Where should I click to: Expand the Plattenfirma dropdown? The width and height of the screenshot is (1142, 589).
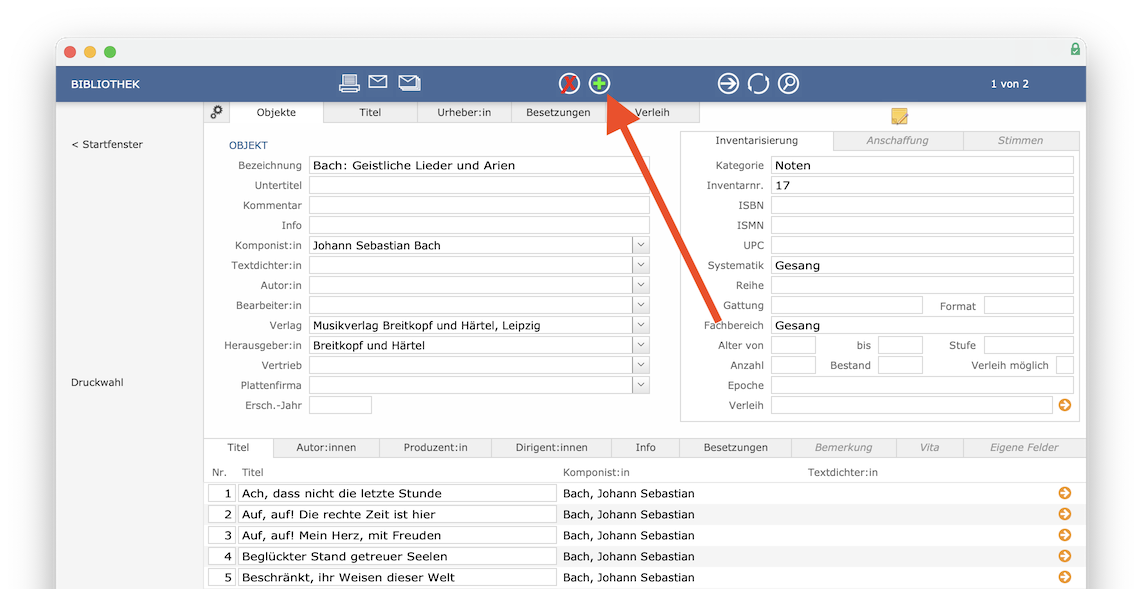(641, 385)
